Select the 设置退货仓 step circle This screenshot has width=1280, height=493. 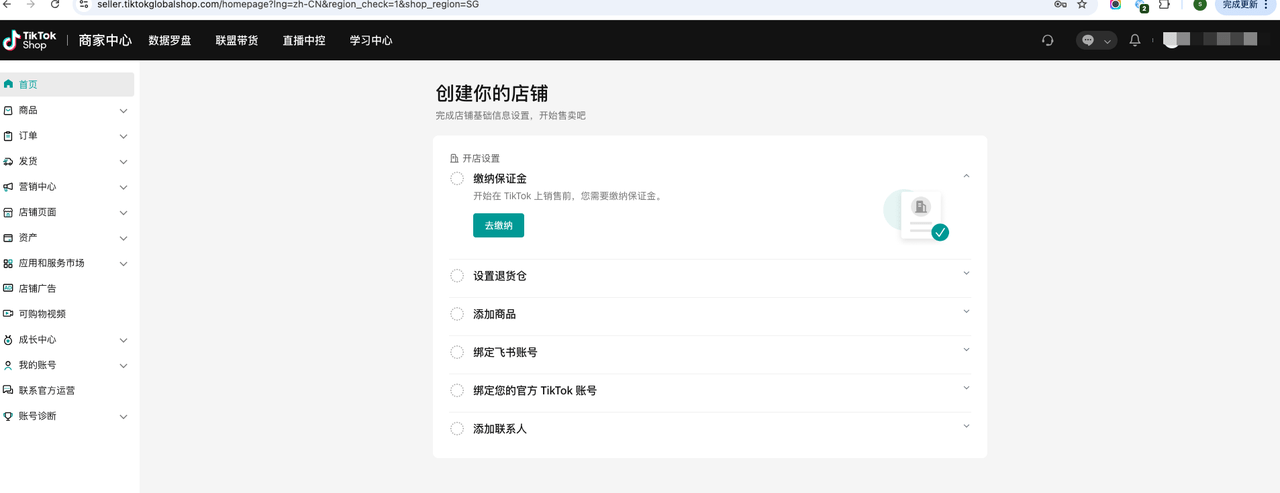tap(457, 276)
